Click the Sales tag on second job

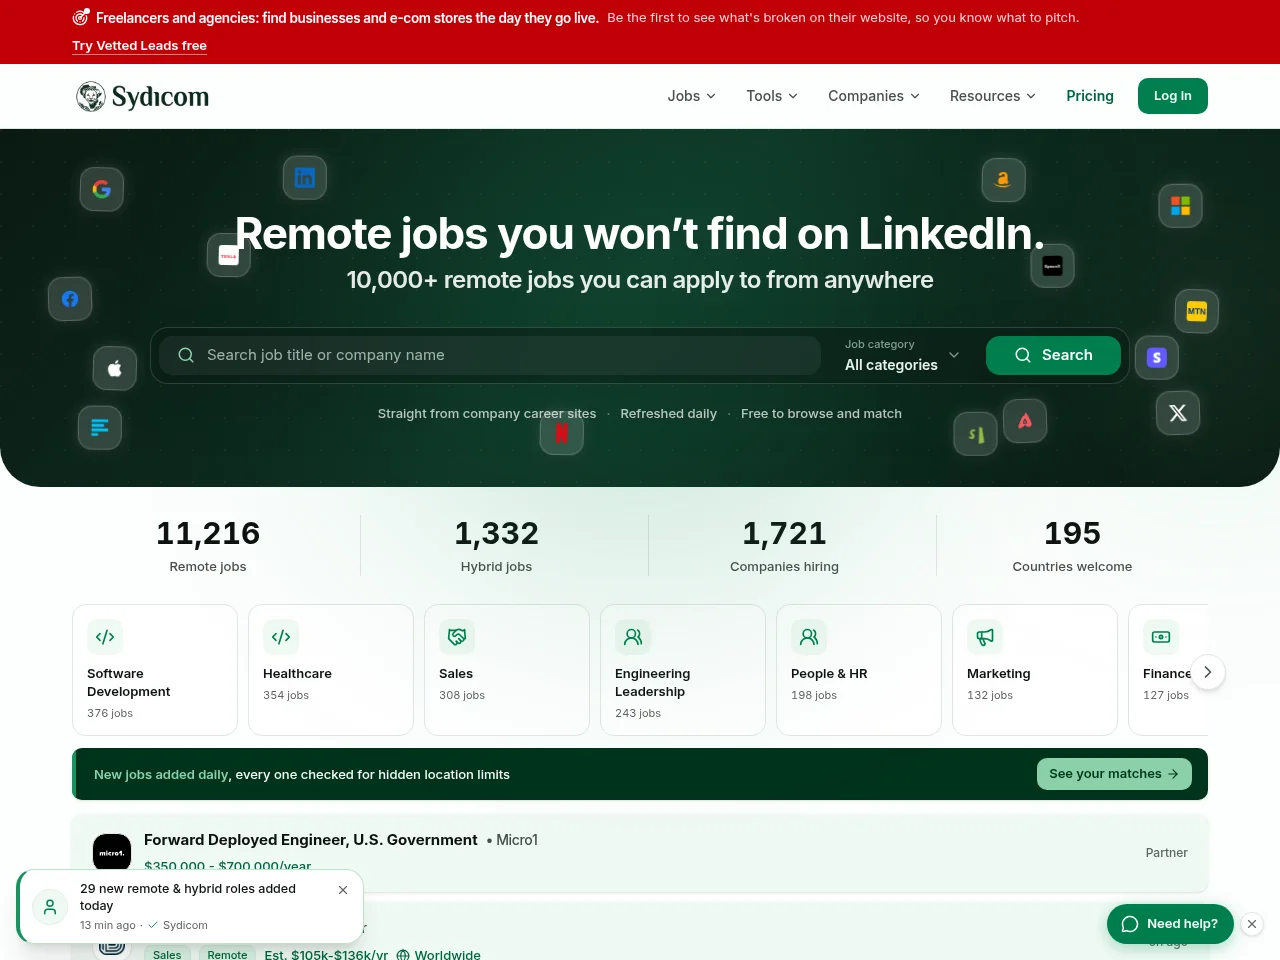click(x=167, y=954)
